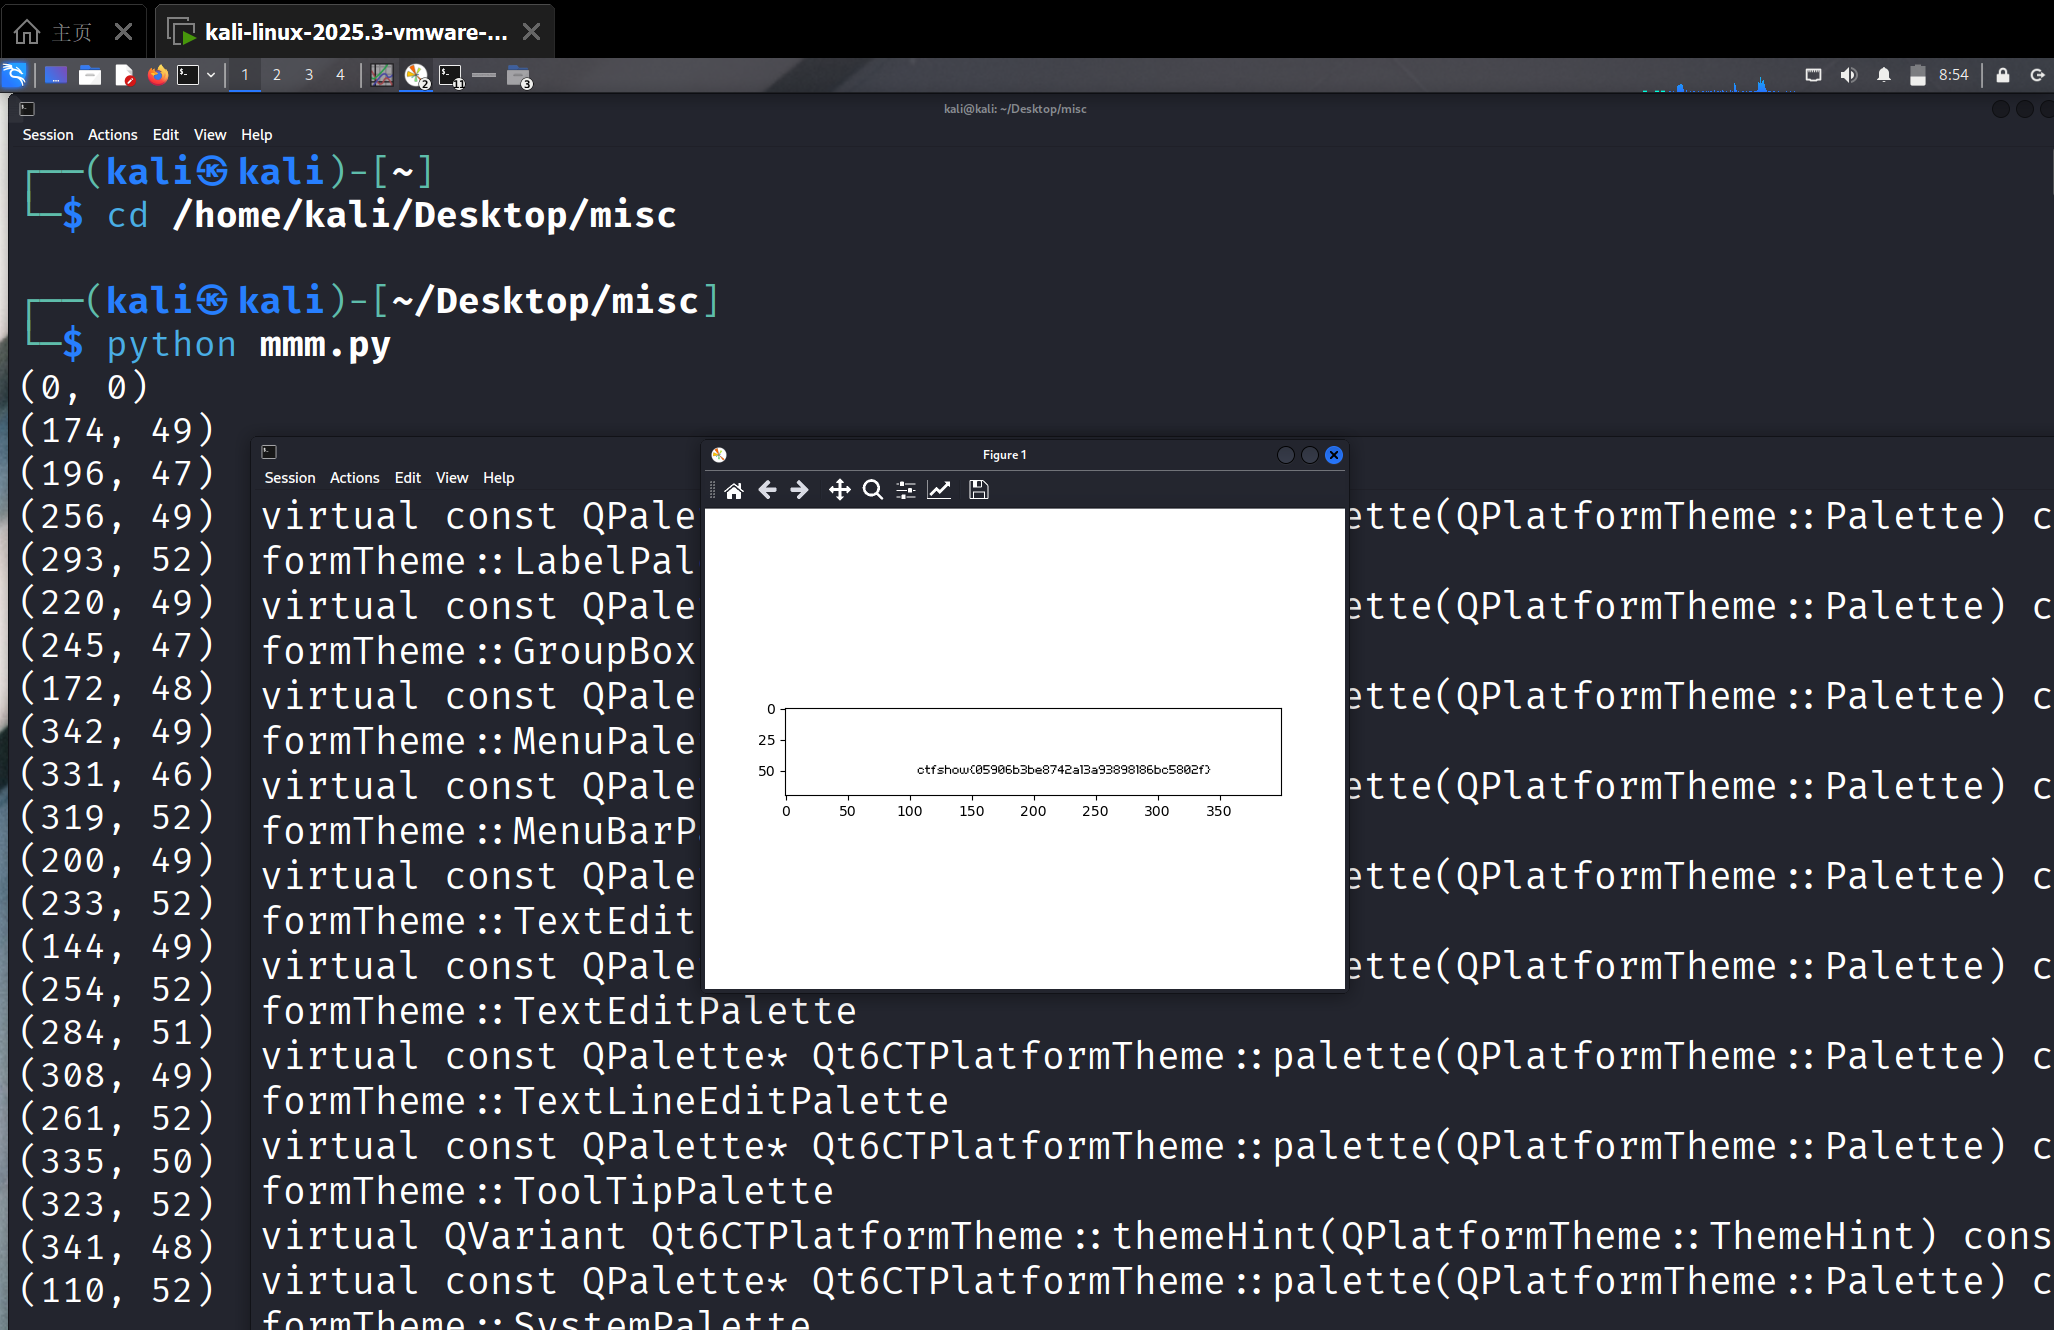Go back to the previous plot view

pyautogui.click(x=767, y=490)
